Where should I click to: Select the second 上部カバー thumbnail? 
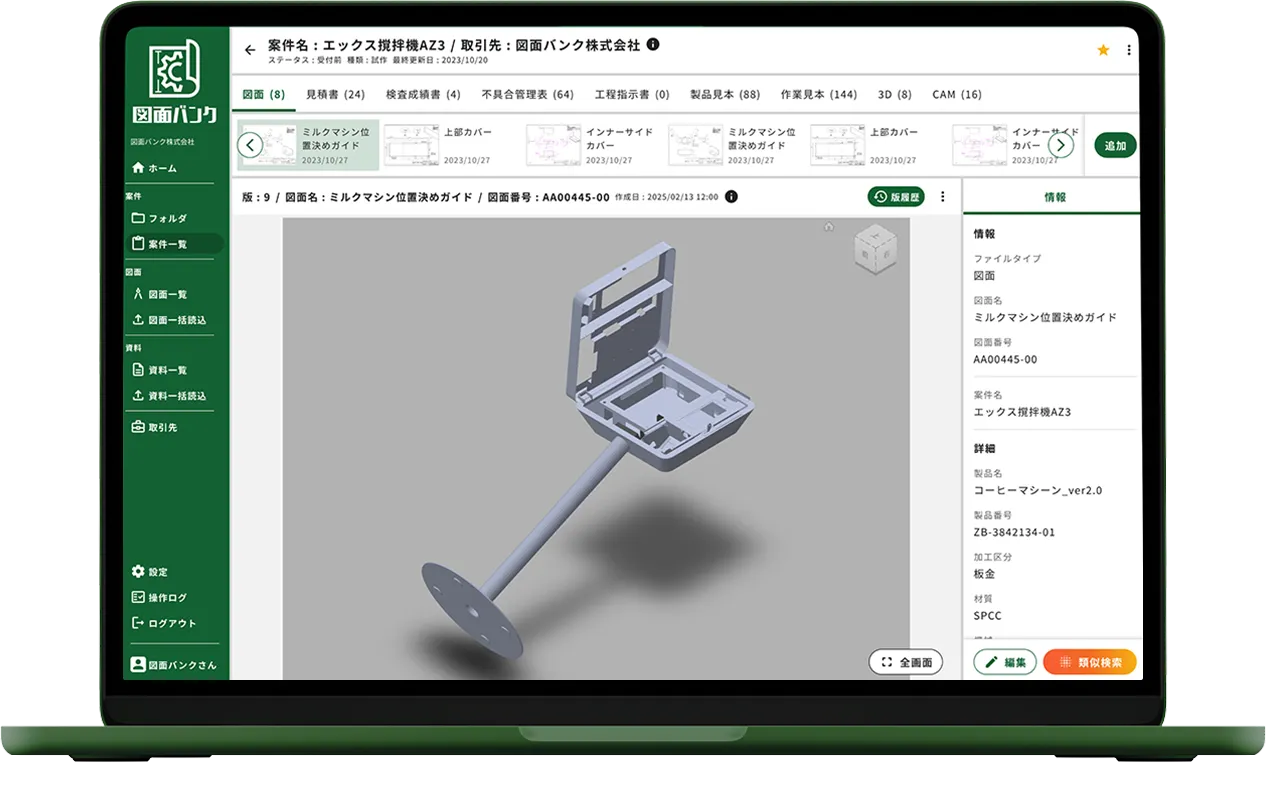(877, 146)
